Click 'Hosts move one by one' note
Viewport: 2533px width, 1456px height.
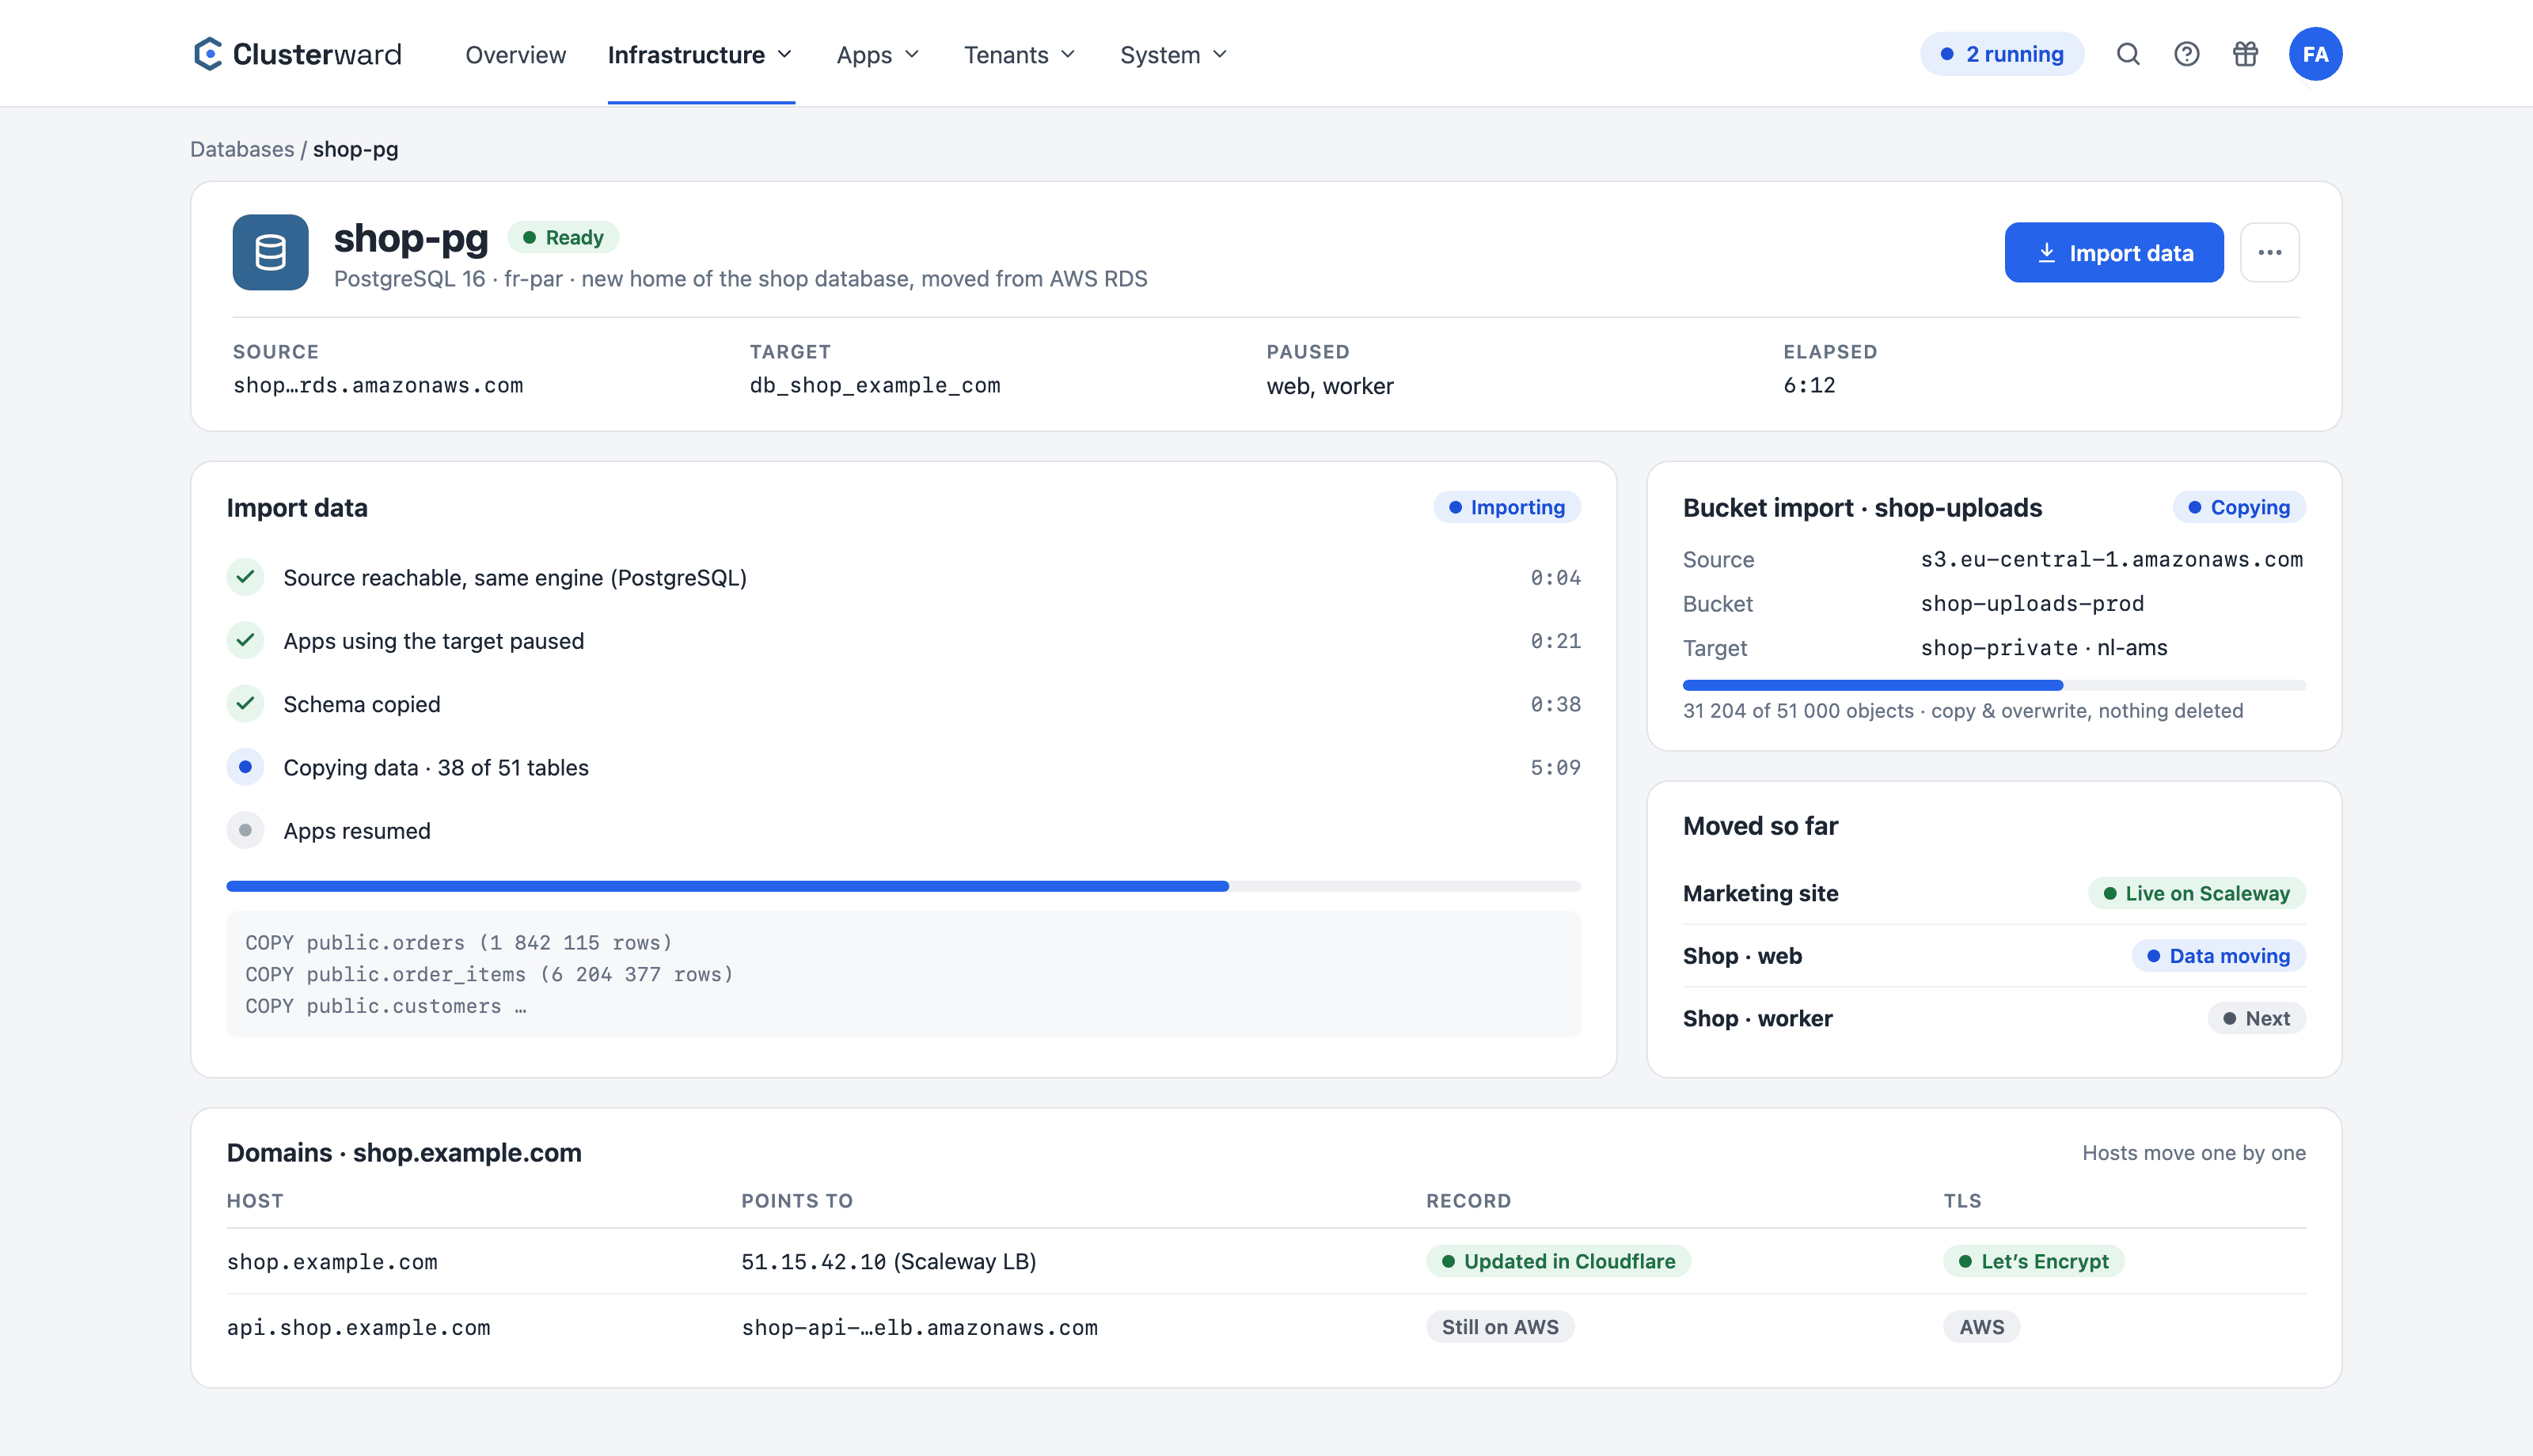(x=2194, y=1152)
